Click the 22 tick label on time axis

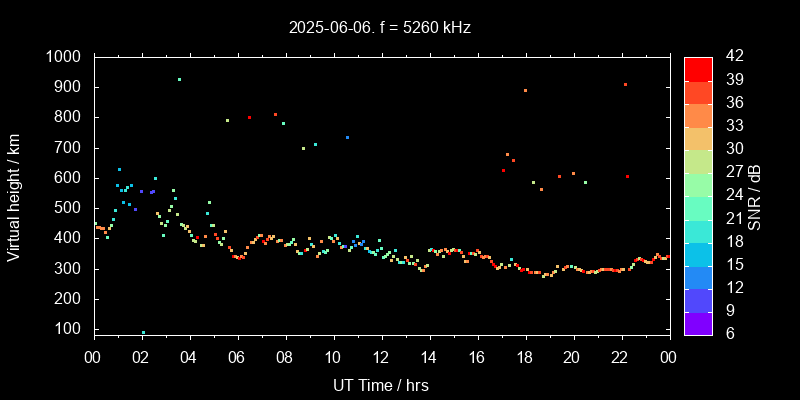click(x=621, y=357)
